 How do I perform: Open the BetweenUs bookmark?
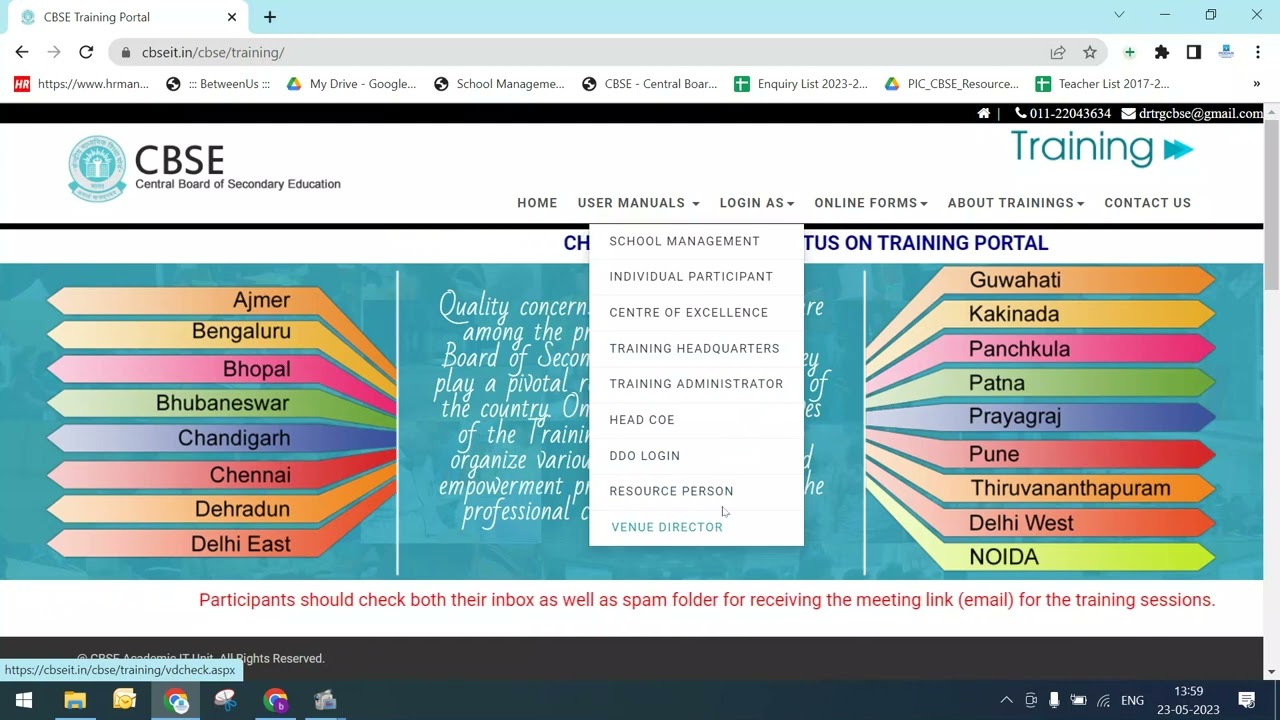[x=218, y=84]
